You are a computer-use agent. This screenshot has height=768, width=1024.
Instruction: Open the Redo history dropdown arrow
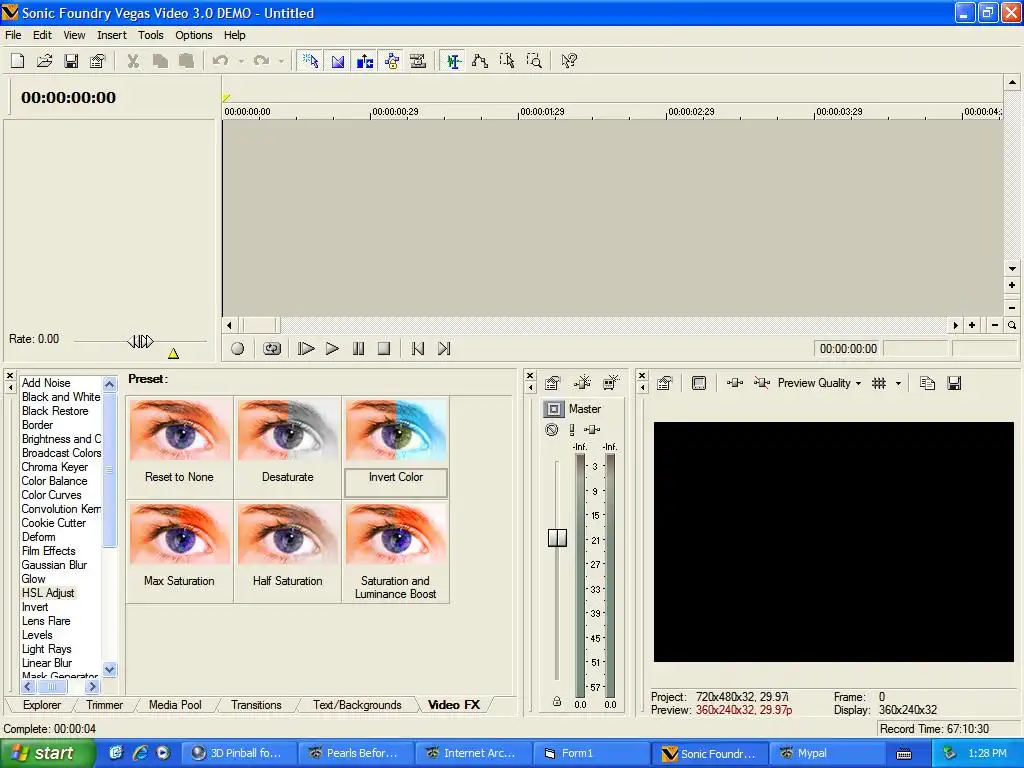pyautogui.click(x=281, y=61)
